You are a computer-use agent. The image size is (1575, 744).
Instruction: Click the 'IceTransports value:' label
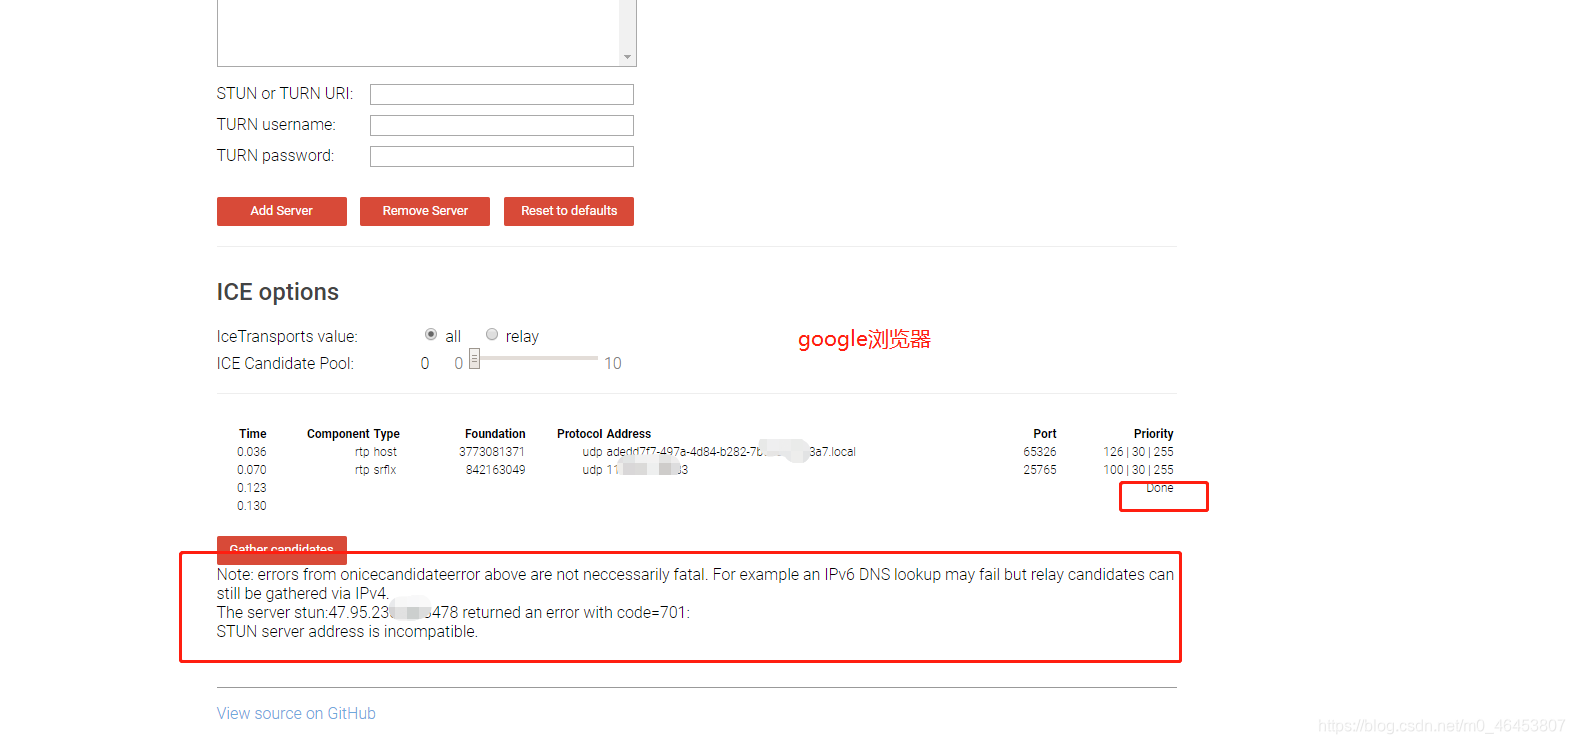[287, 337]
